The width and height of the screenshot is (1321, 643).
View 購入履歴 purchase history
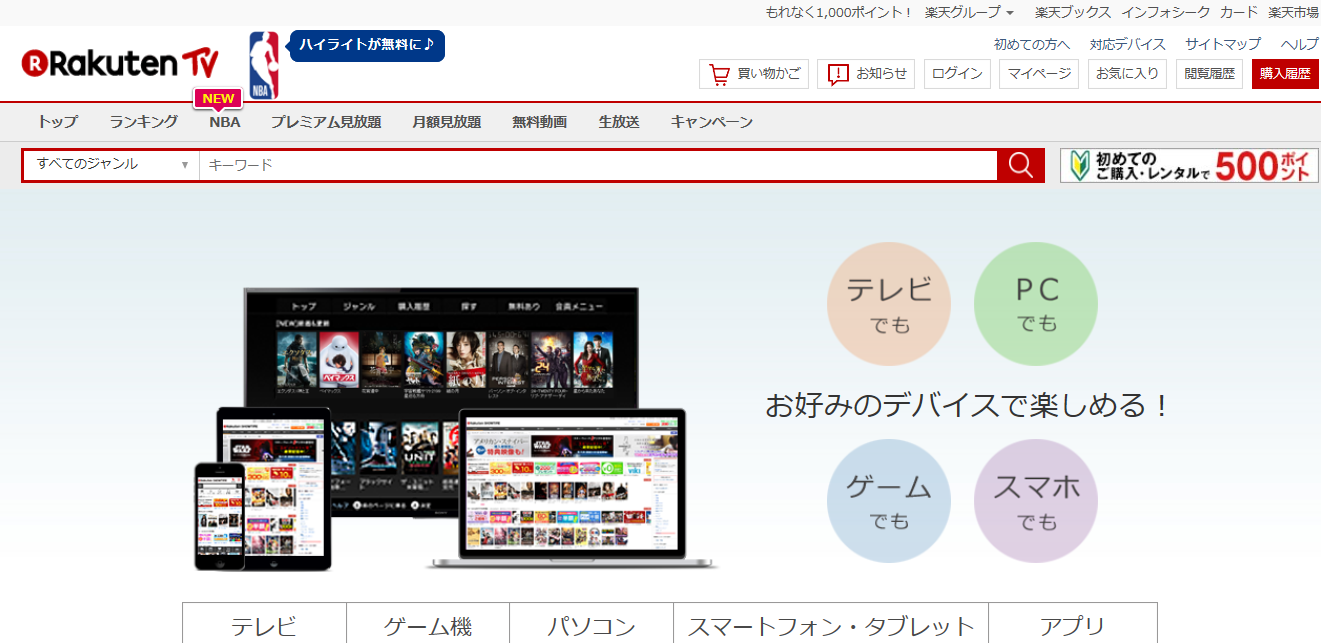tap(1285, 74)
